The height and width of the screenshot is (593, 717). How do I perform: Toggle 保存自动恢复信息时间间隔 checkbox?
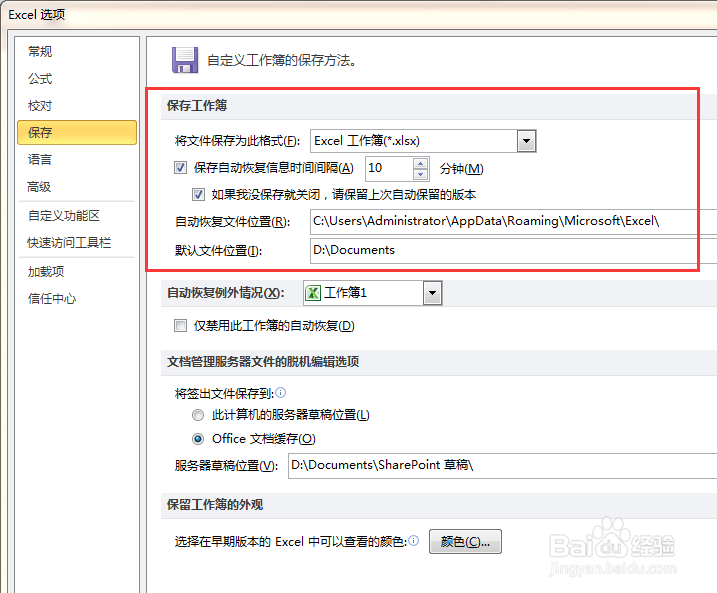[x=180, y=168]
